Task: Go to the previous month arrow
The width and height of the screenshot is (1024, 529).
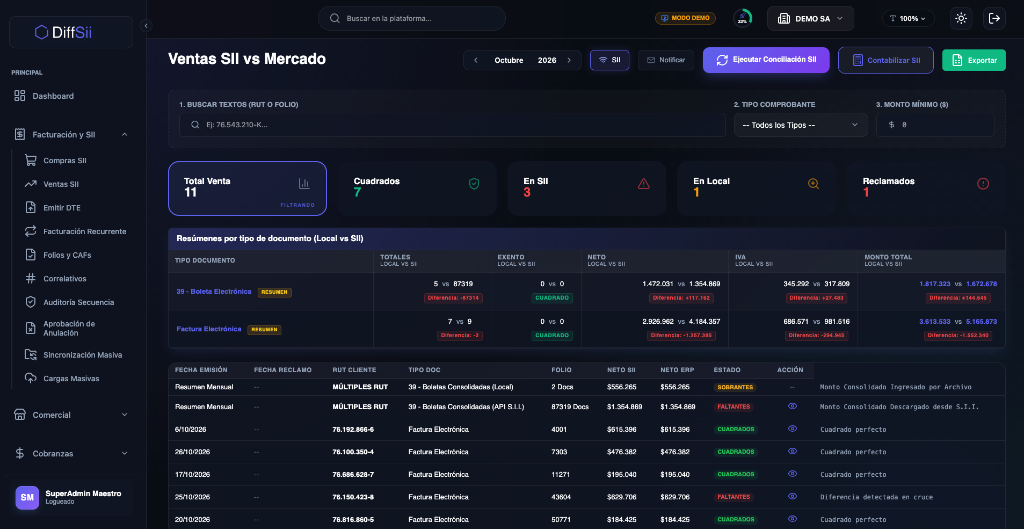Action: 476,60
